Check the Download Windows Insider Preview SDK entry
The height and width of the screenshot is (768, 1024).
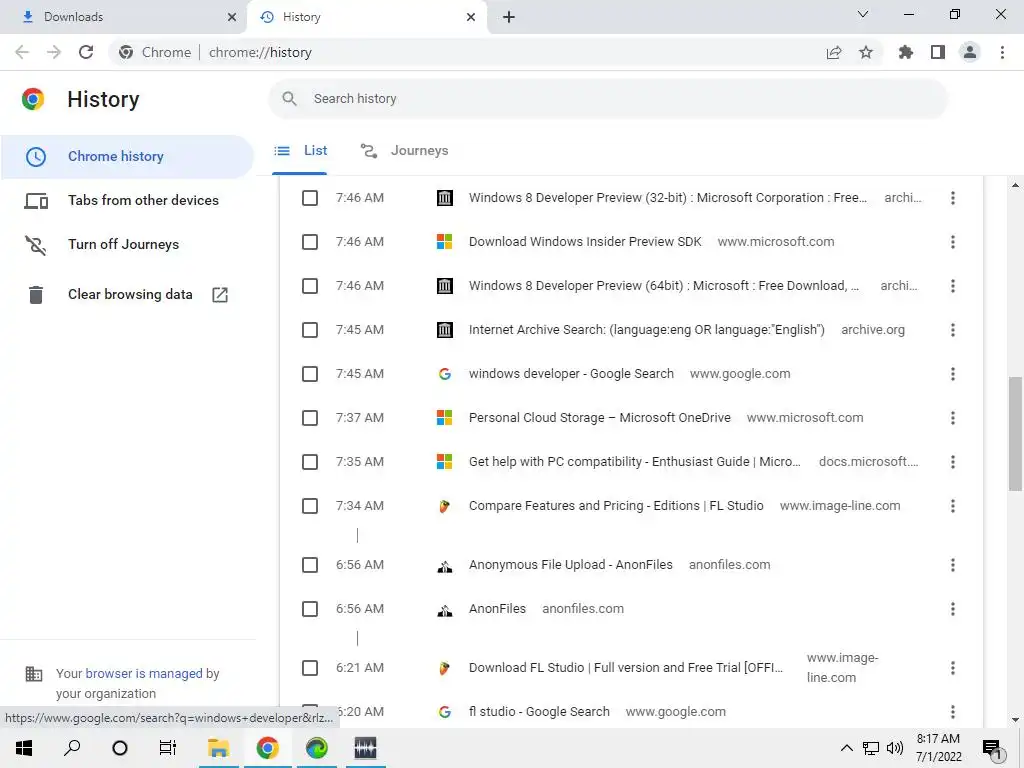pyautogui.click(x=310, y=242)
